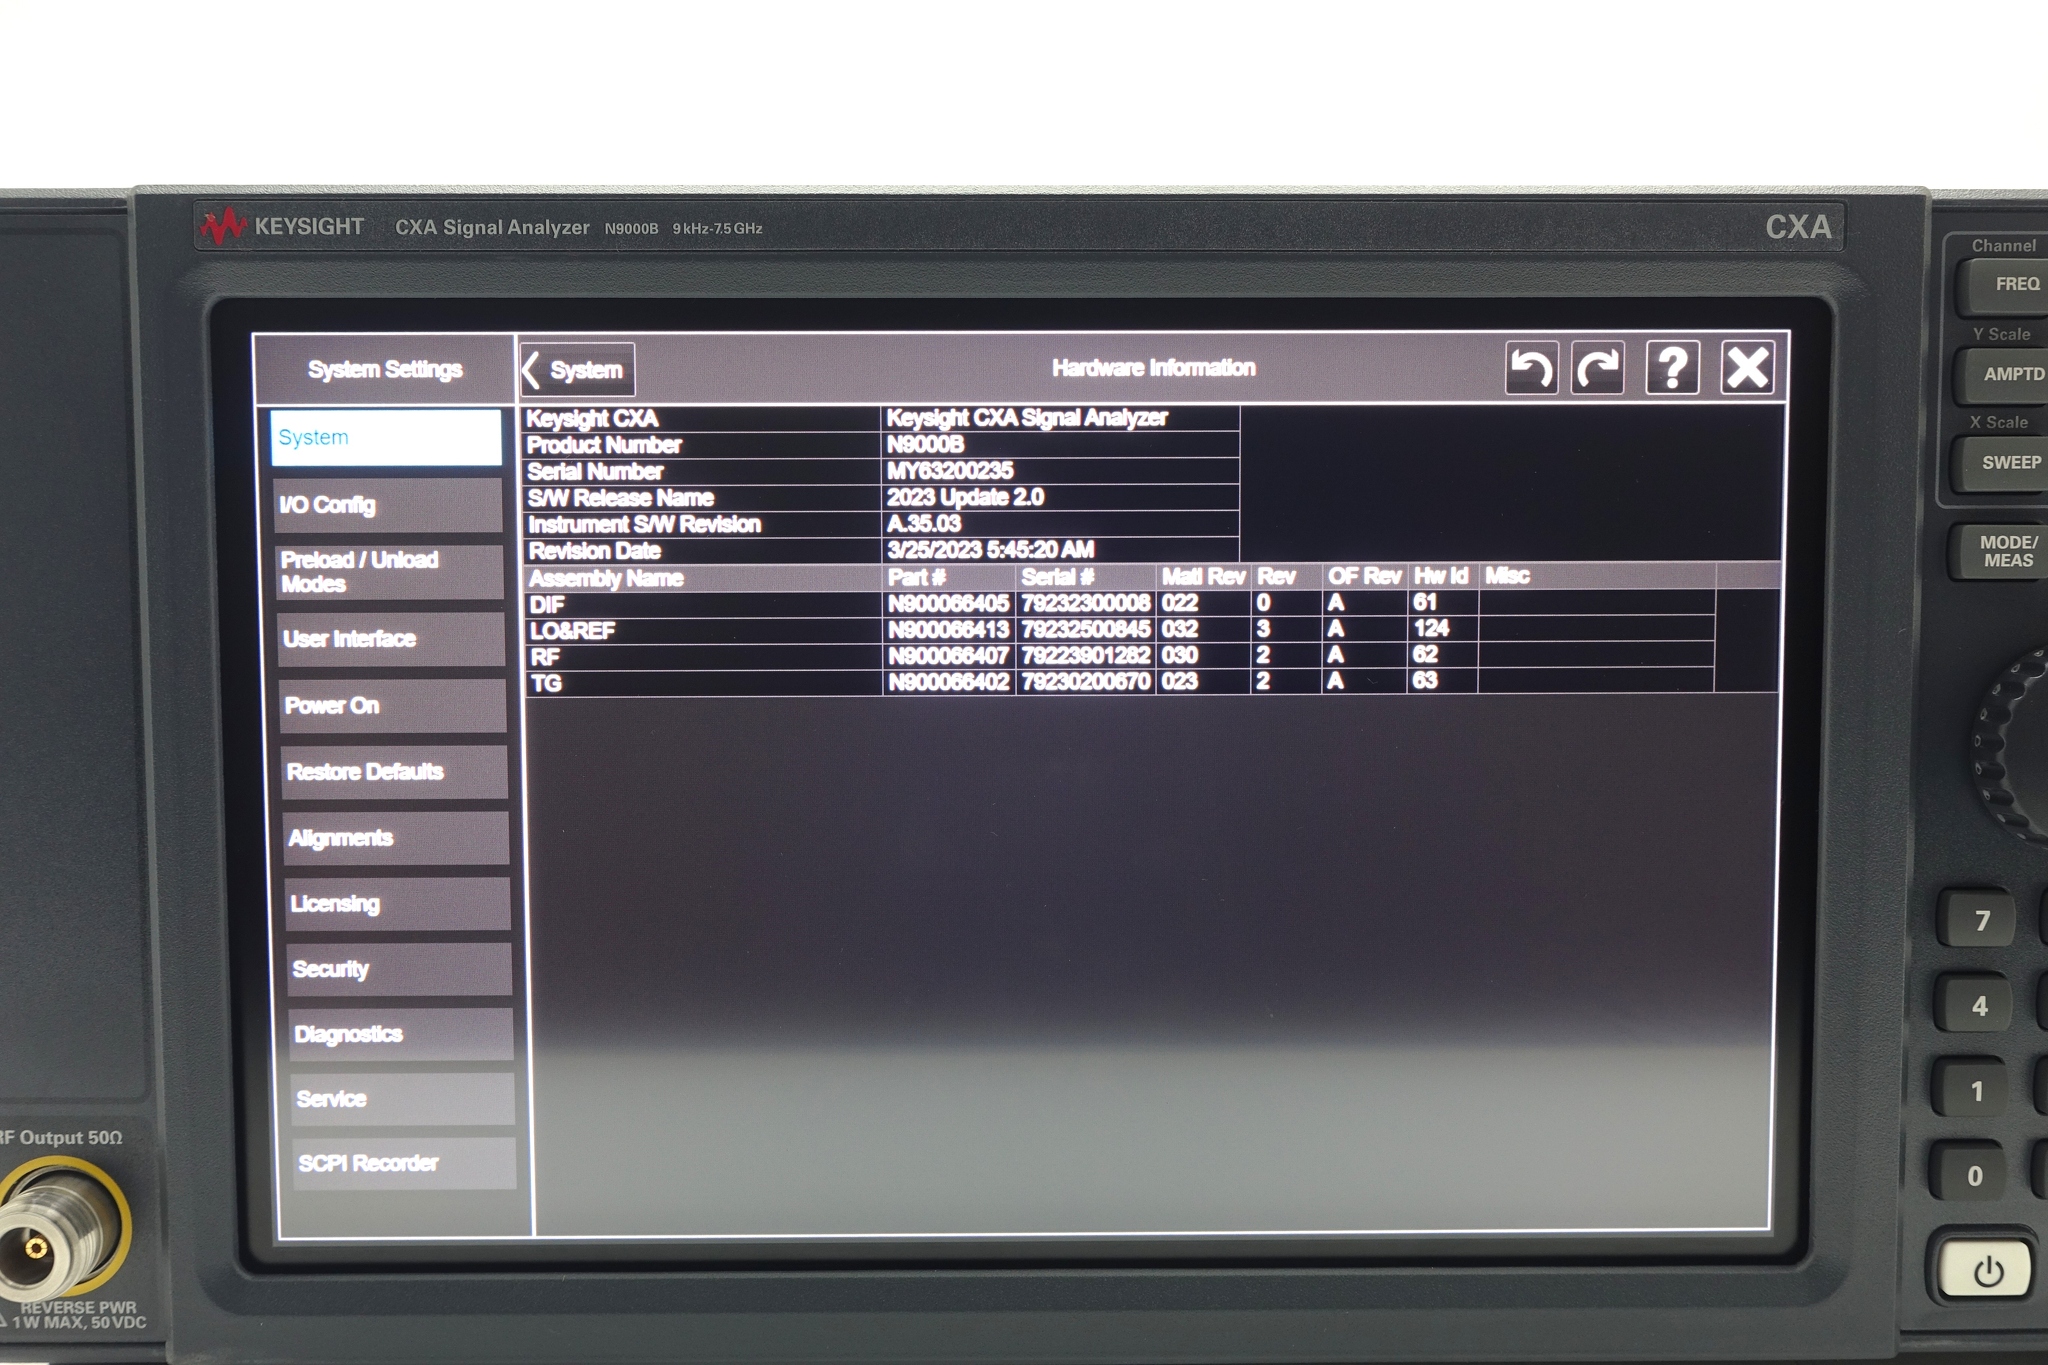Click the Hw Id column header
This screenshot has width=2048, height=1365.
tap(1441, 576)
